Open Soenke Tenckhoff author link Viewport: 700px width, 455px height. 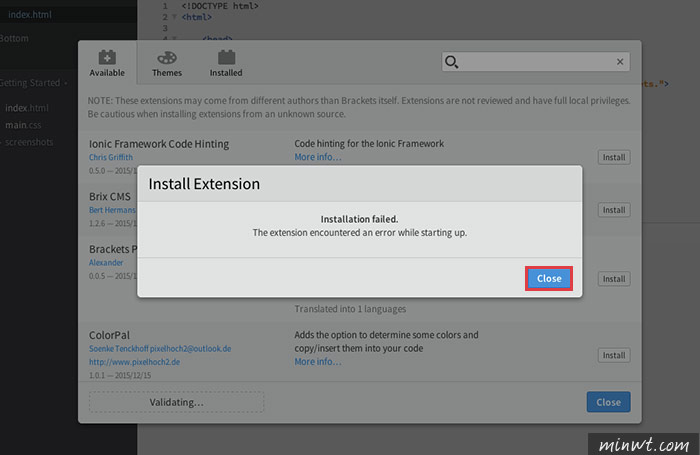point(160,348)
